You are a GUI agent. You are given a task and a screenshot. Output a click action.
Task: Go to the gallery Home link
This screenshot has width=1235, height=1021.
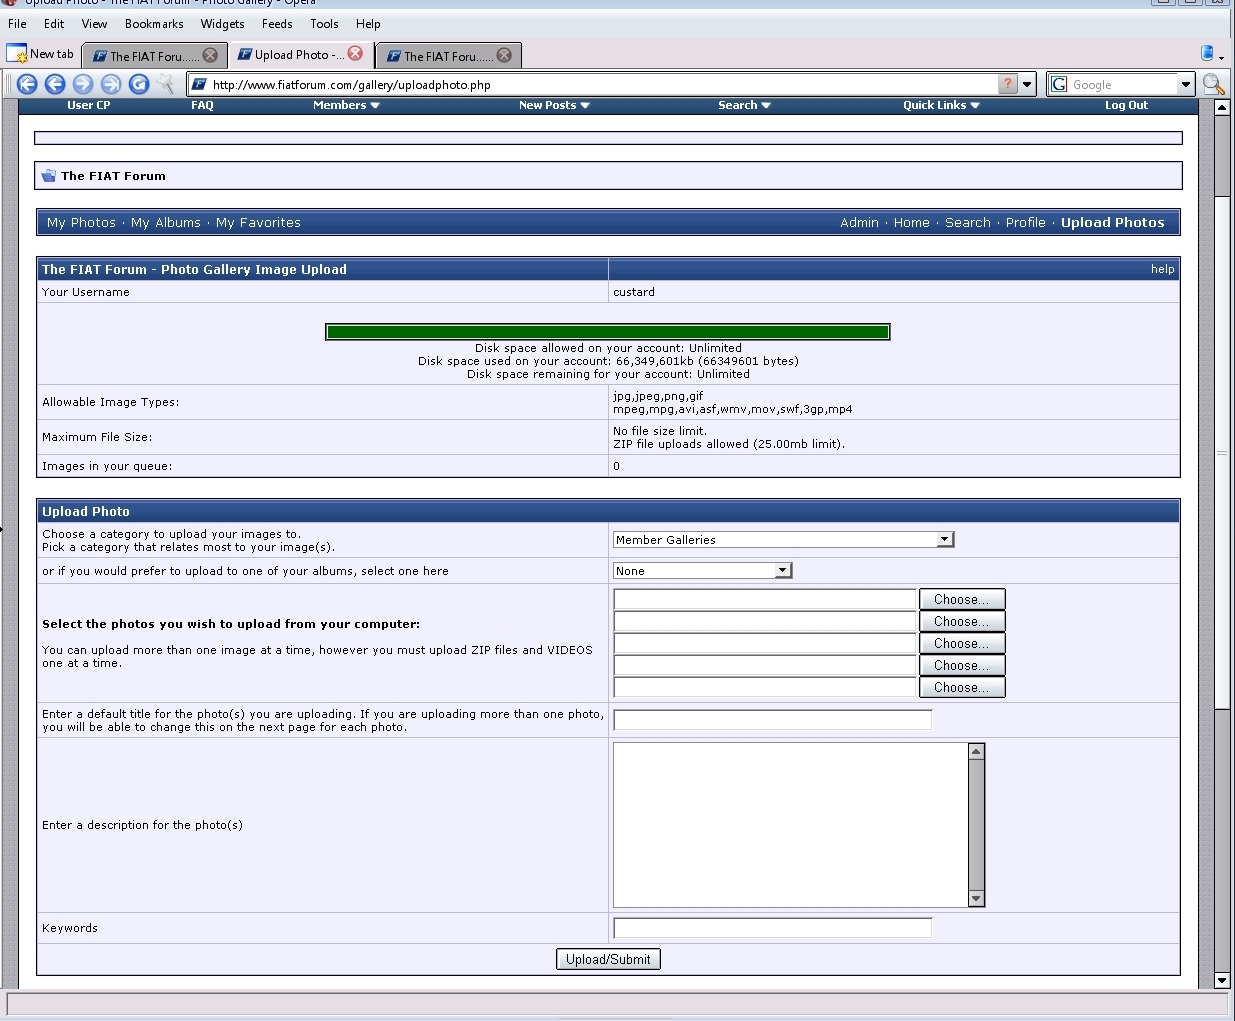[912, 223]
